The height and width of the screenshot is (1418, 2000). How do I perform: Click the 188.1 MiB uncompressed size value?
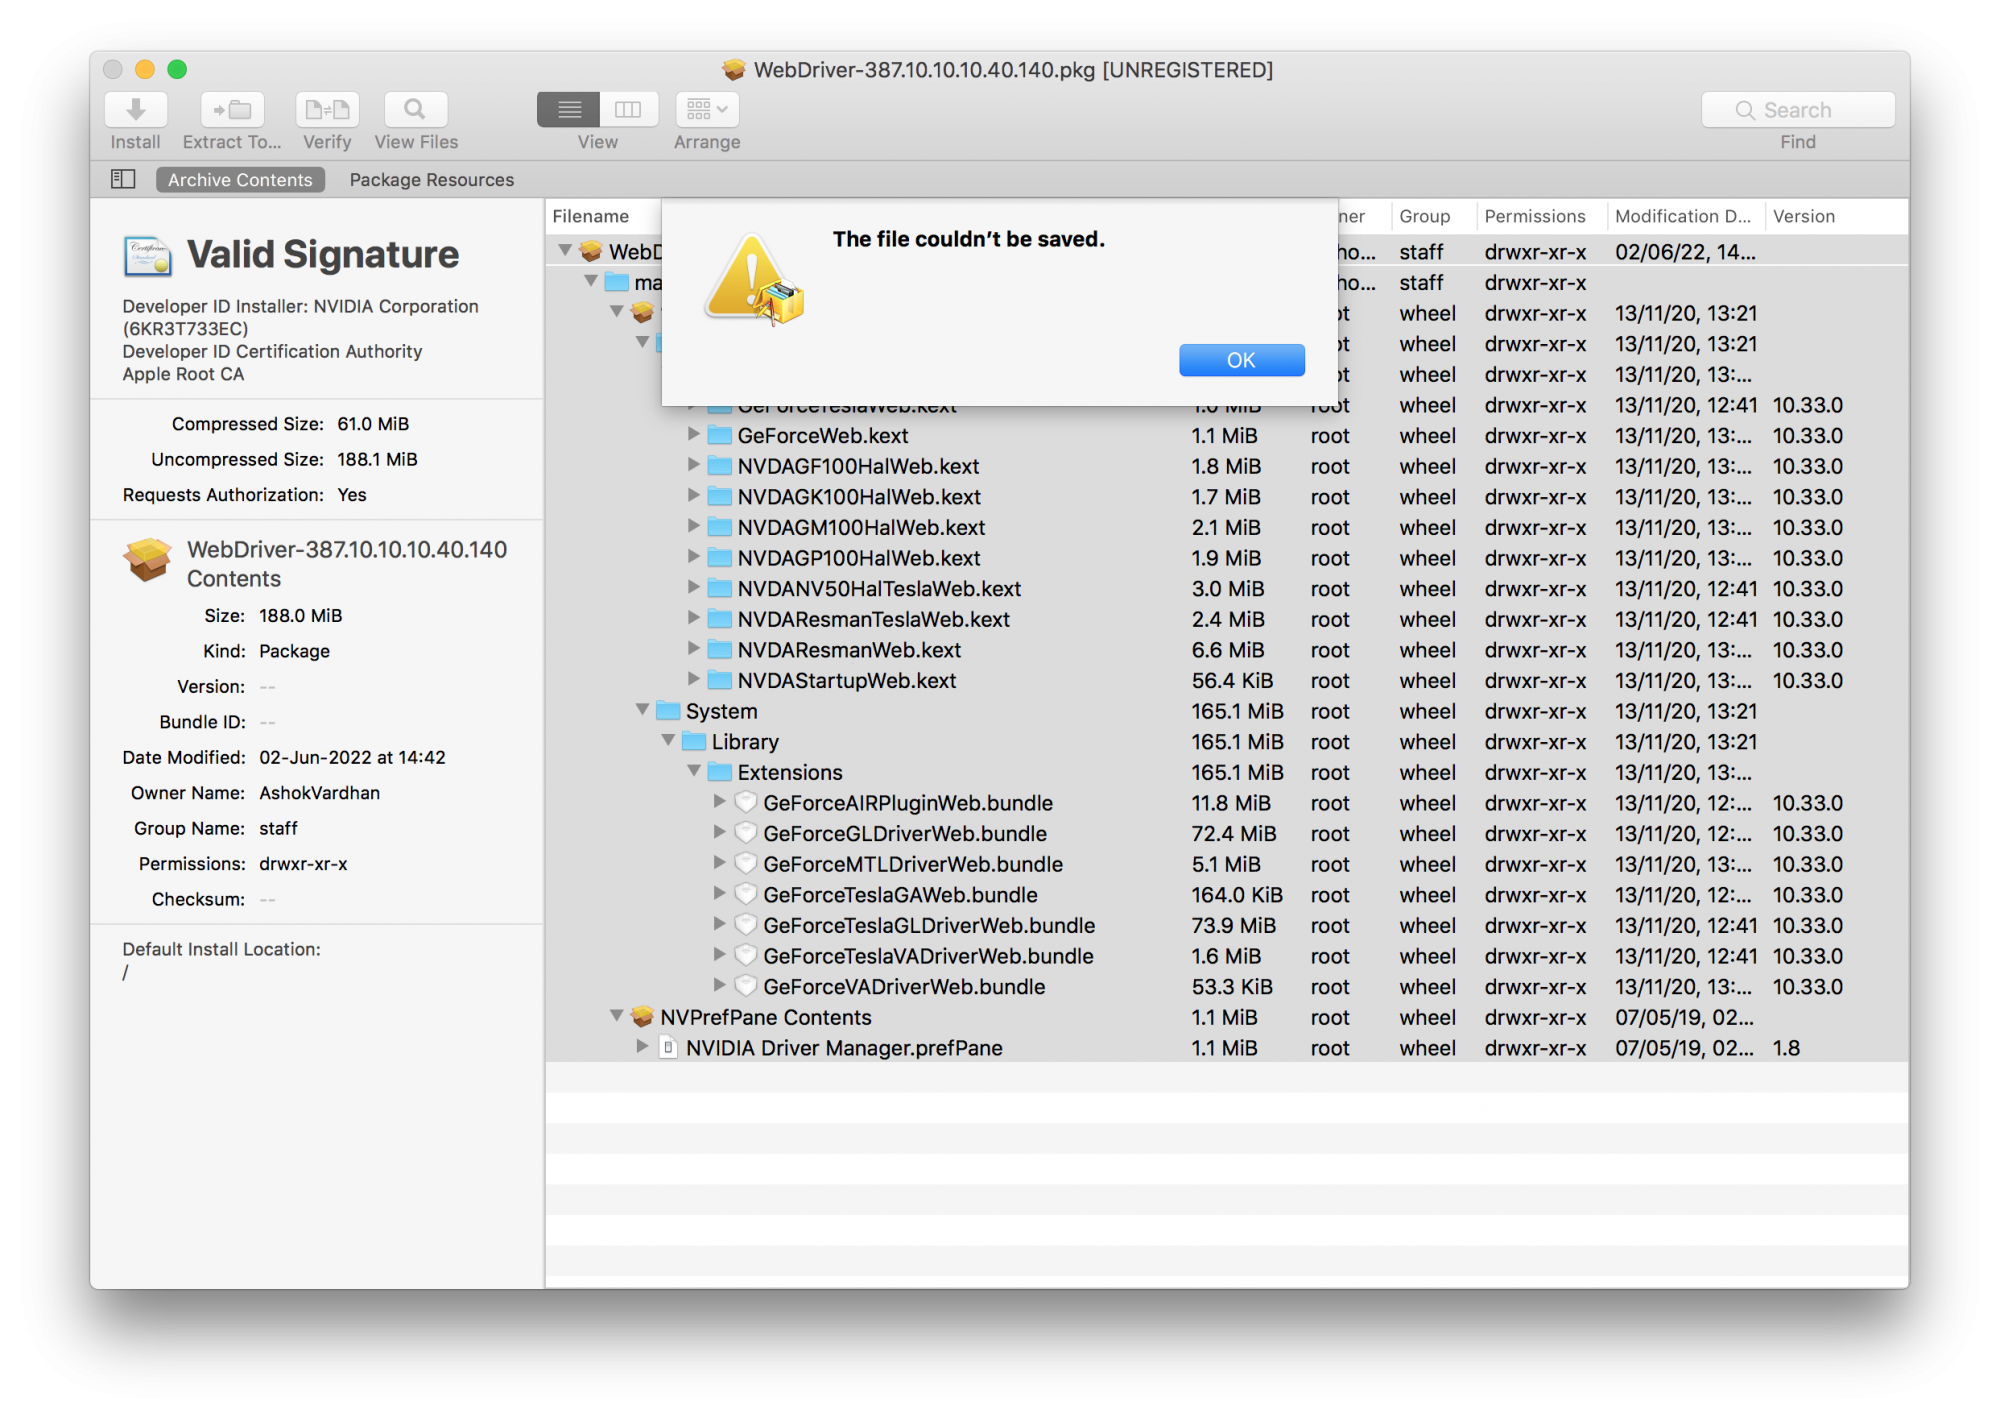tap(377, 459)
